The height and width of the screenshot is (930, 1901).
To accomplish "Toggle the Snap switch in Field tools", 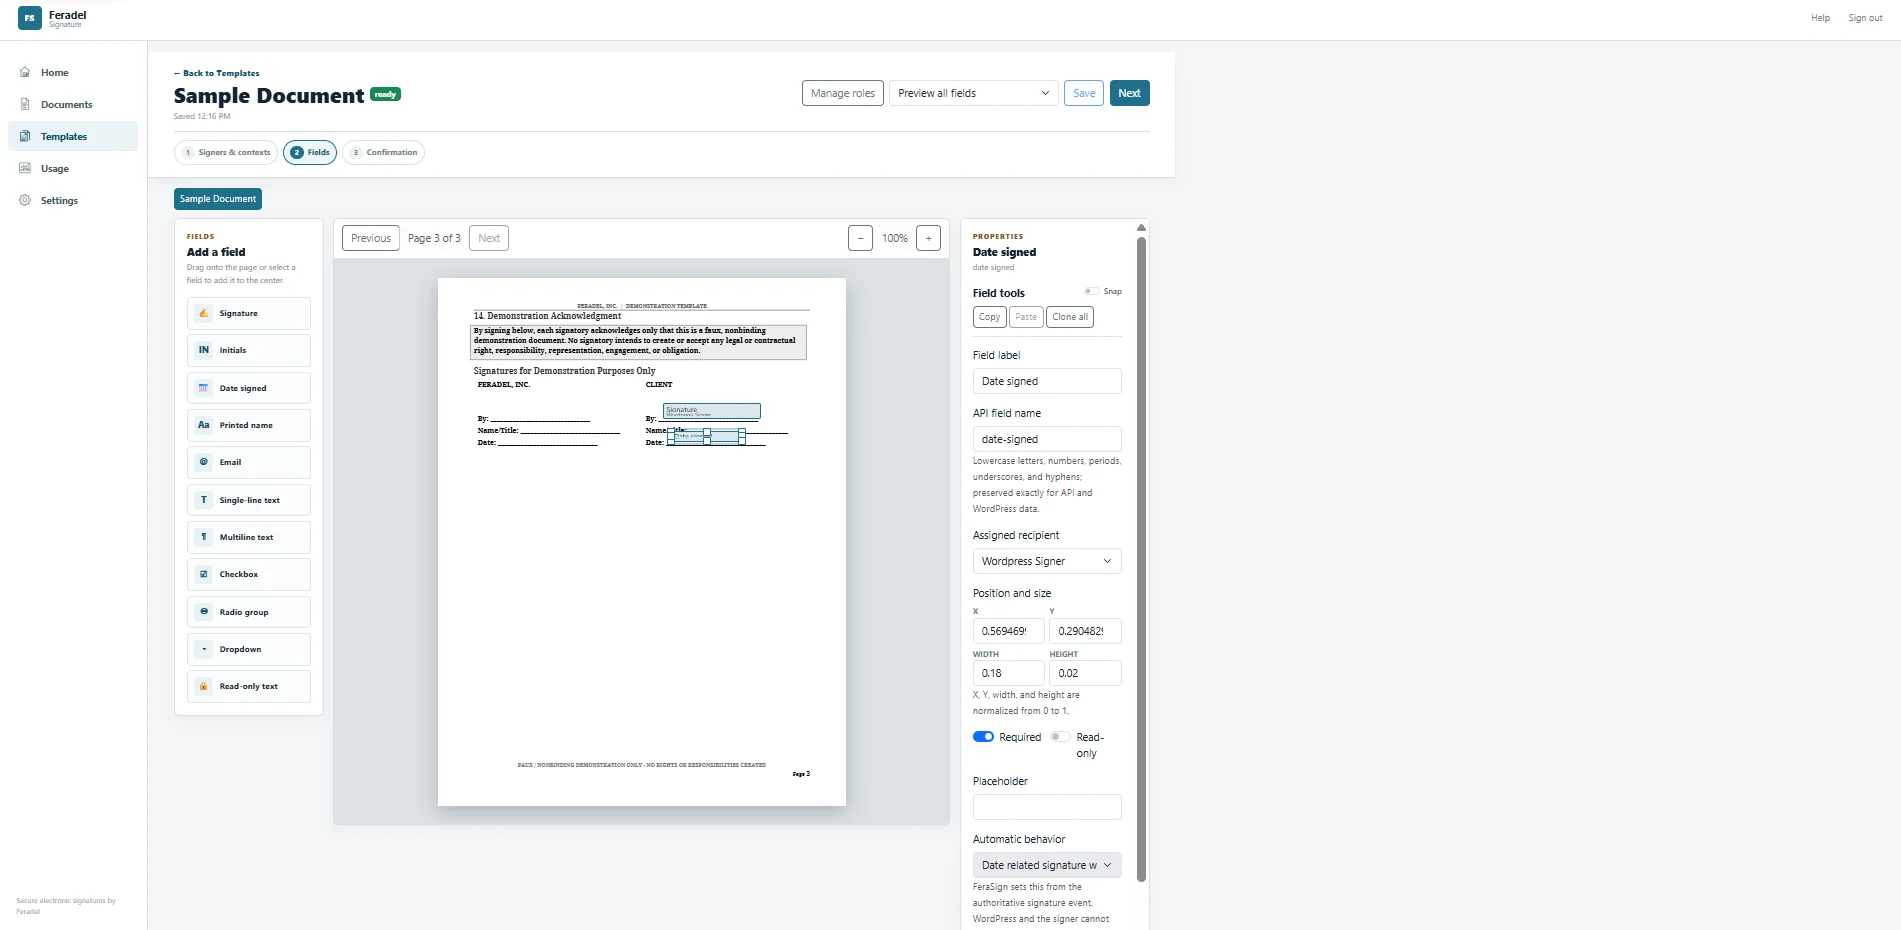I will click(x=1091, y=291).
